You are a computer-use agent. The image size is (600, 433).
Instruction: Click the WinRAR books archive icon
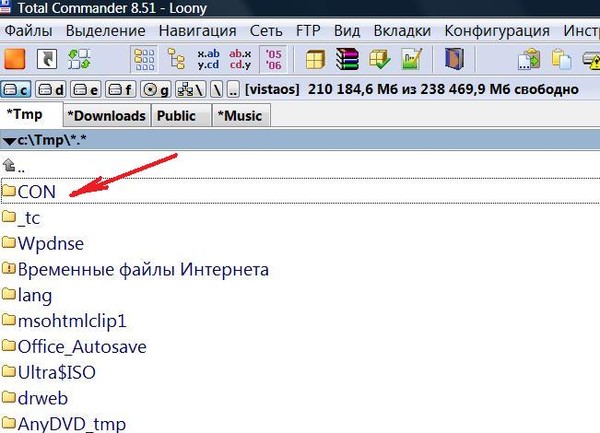347,60
